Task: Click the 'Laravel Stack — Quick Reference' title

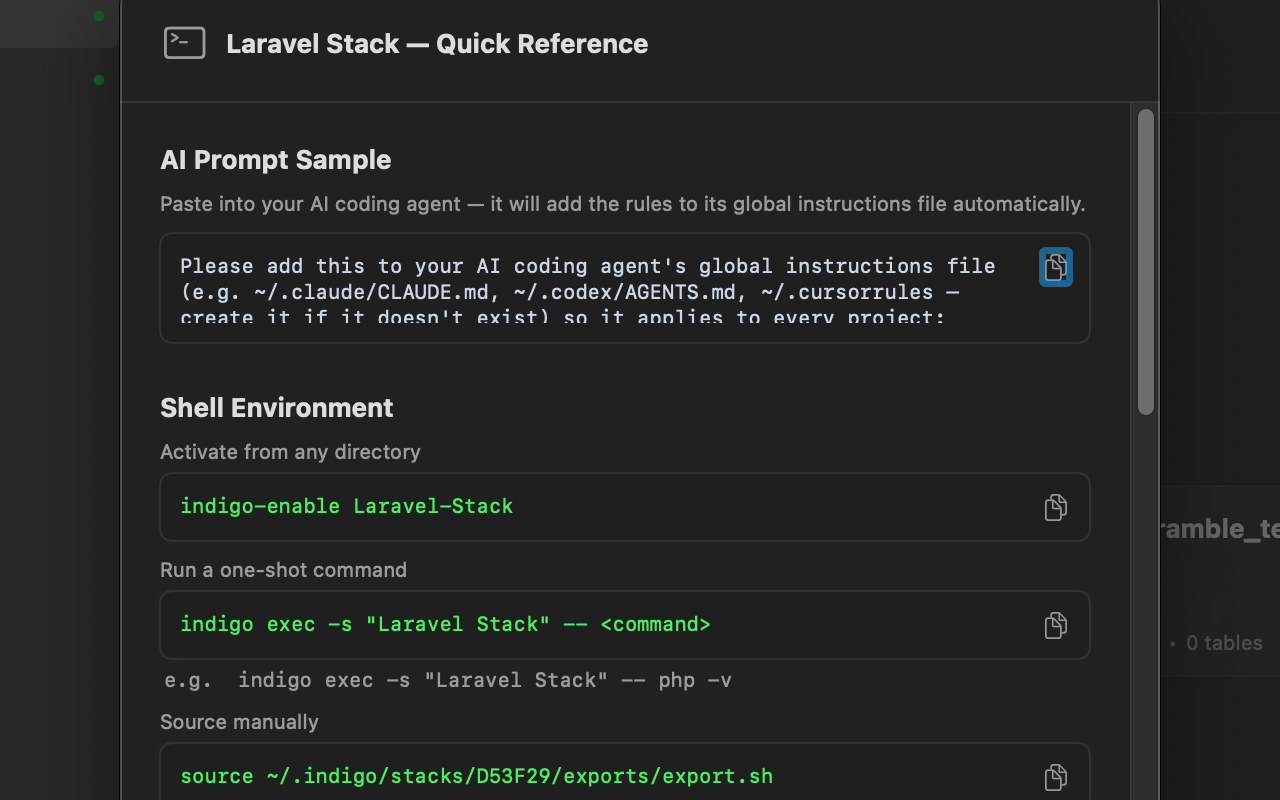Action: (437, 44)
